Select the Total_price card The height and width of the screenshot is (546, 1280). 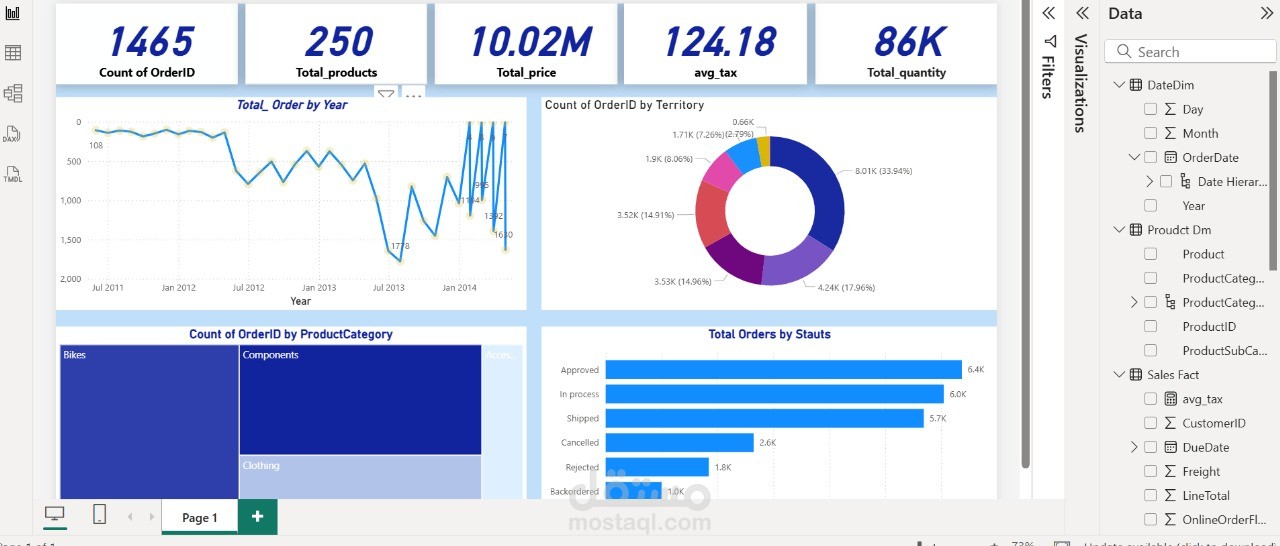click(x=526, y=44)
